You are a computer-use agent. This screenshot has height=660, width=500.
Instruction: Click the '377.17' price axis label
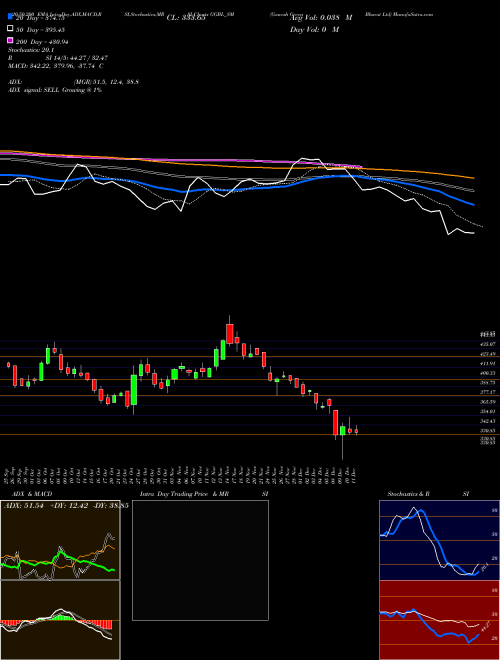(488, 392)
